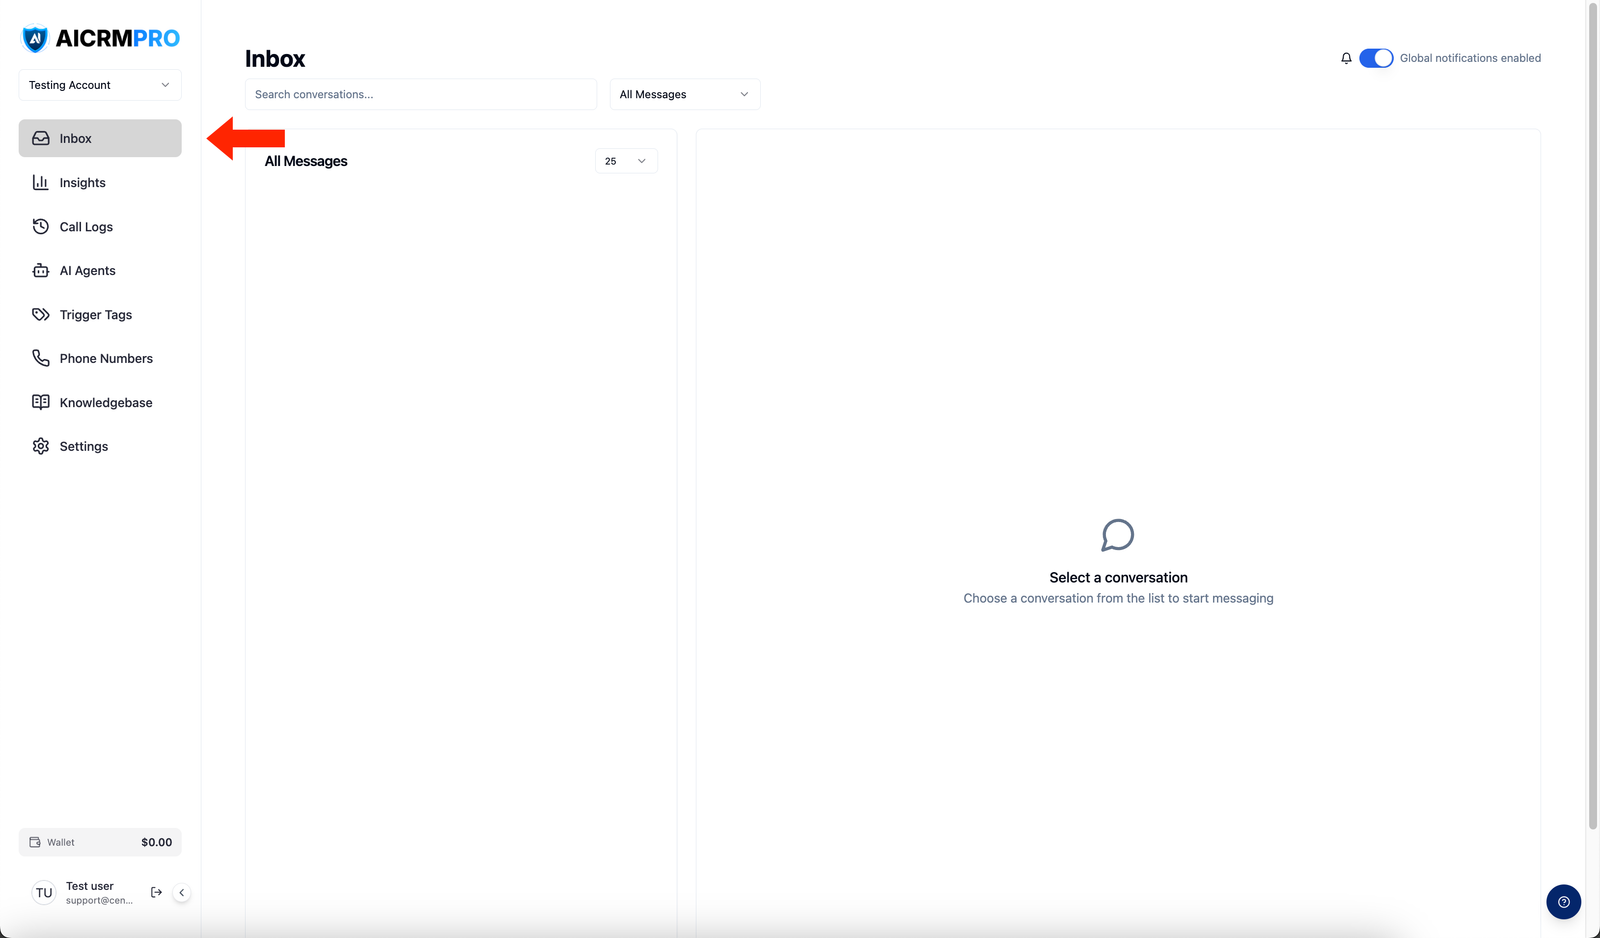Click the Trigger Tags tag icon

[x=41, y=314]
